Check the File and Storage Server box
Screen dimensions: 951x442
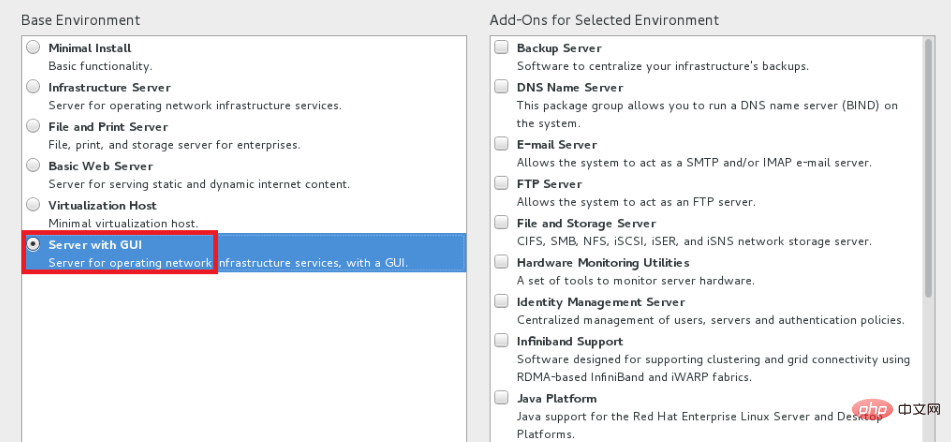(x=501, y=223)
